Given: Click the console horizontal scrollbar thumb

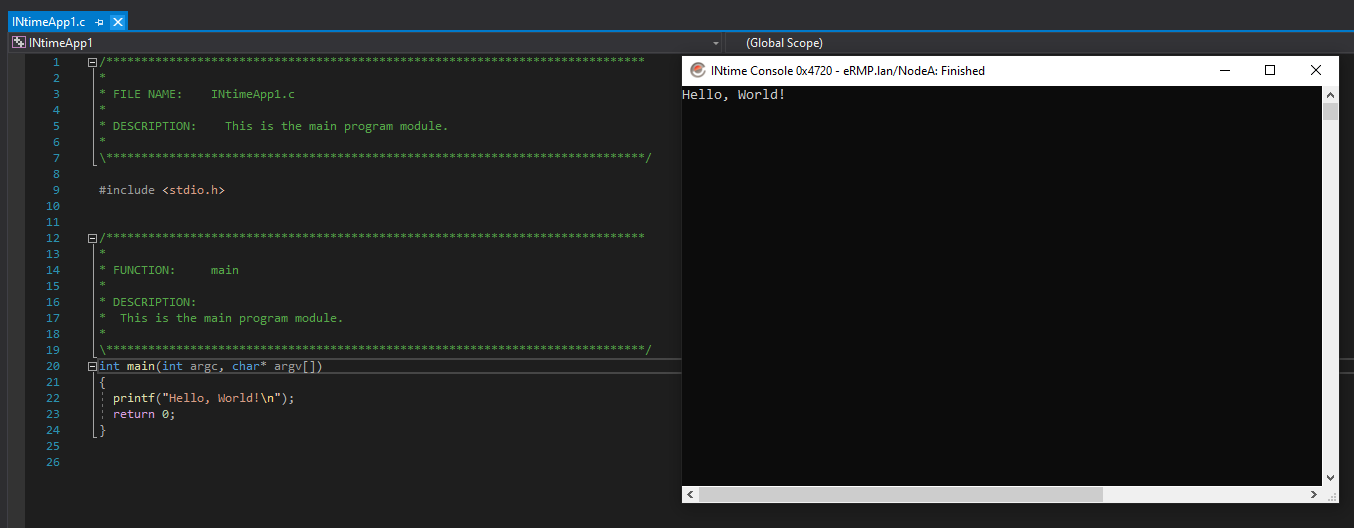Looking at the screenshot, I should (900, 495).
